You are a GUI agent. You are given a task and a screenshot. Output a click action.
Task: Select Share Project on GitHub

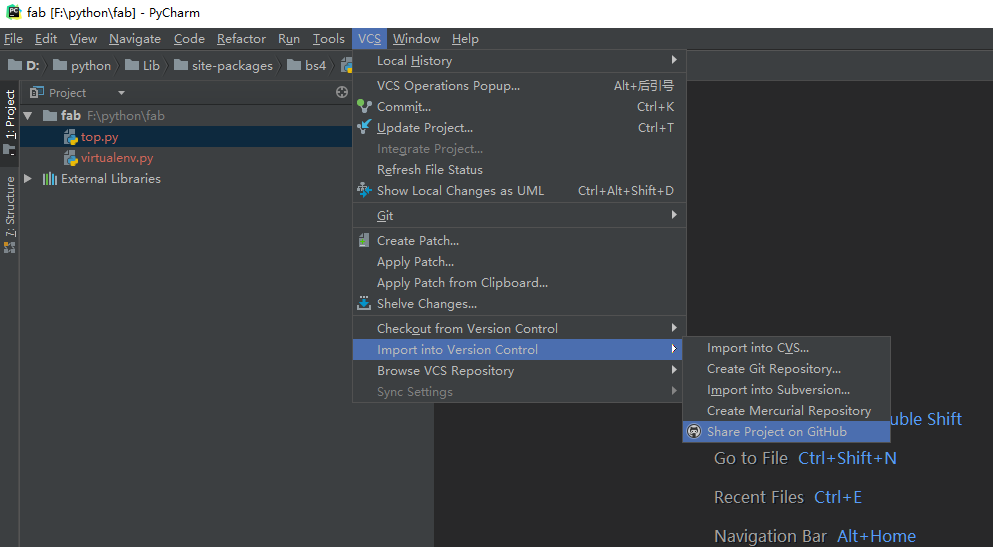click(787, 432)
